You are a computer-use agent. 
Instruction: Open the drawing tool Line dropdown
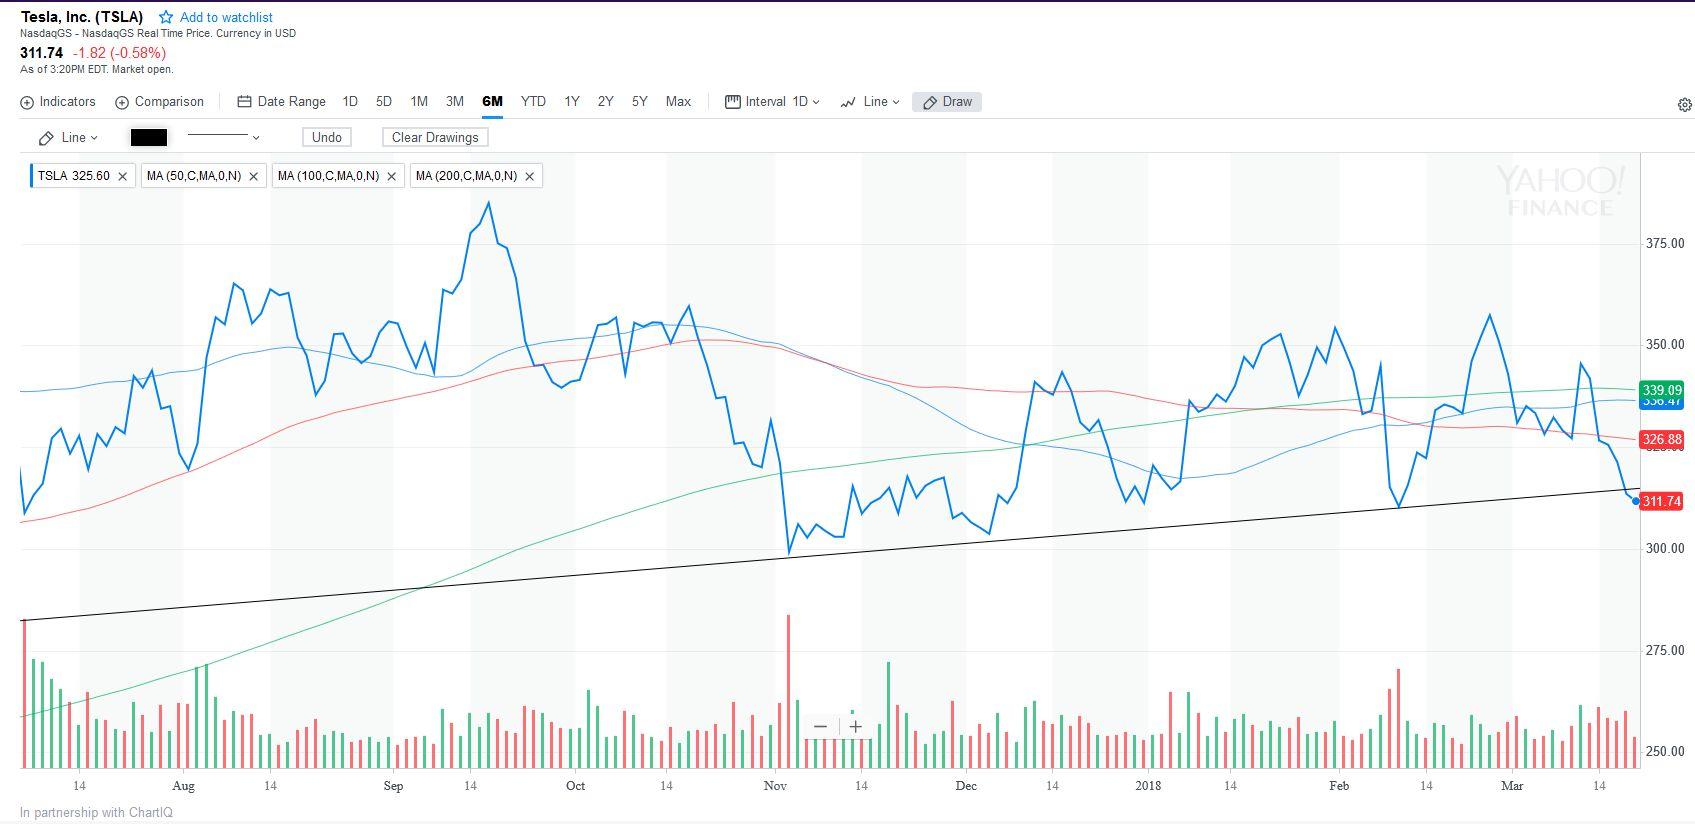[69, 137]
